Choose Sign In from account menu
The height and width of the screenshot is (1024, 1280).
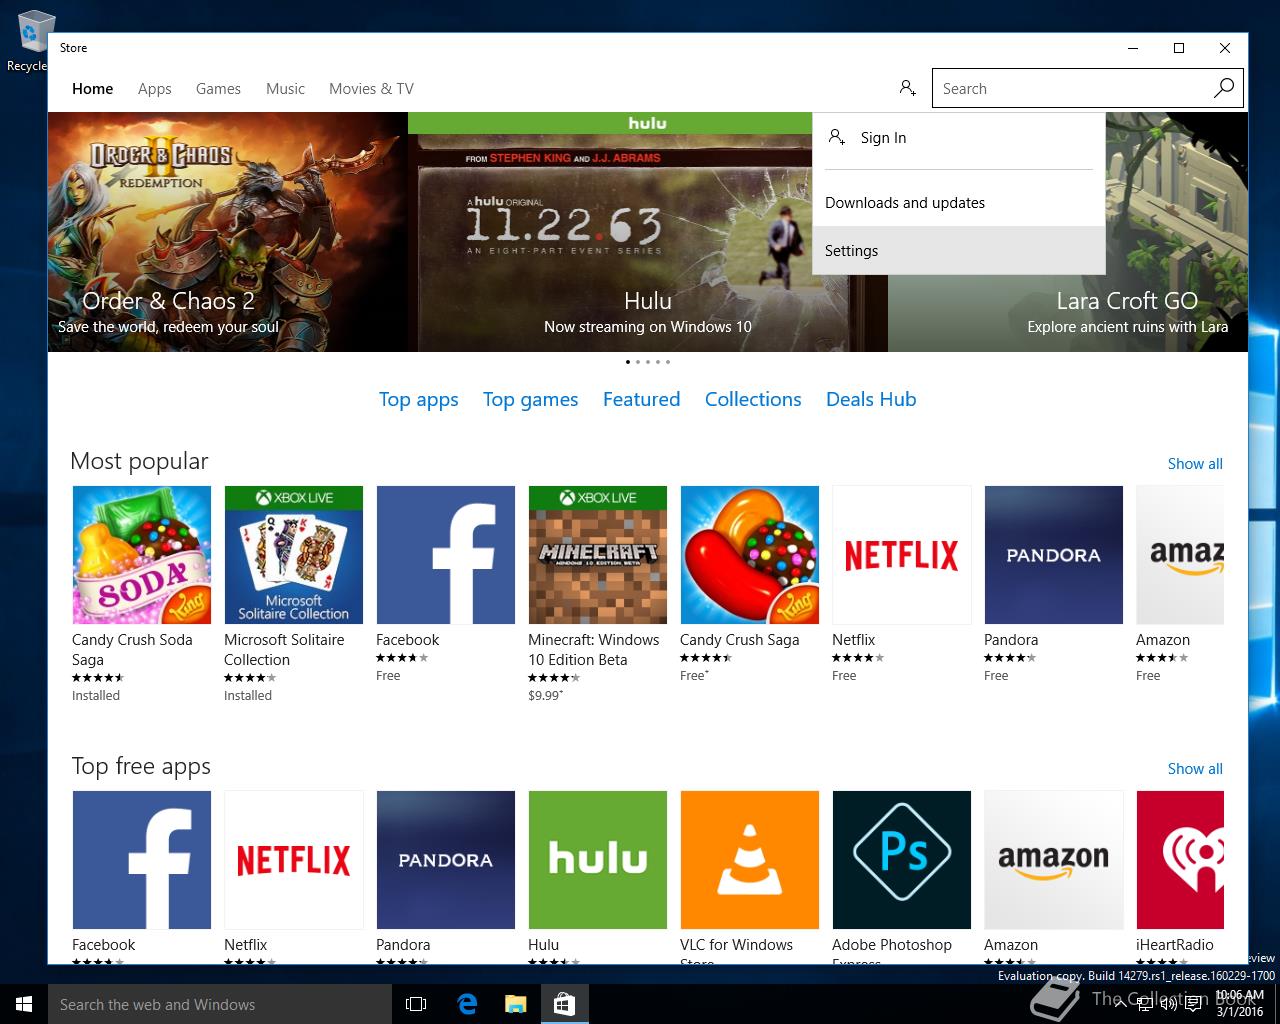pos(959,138)
